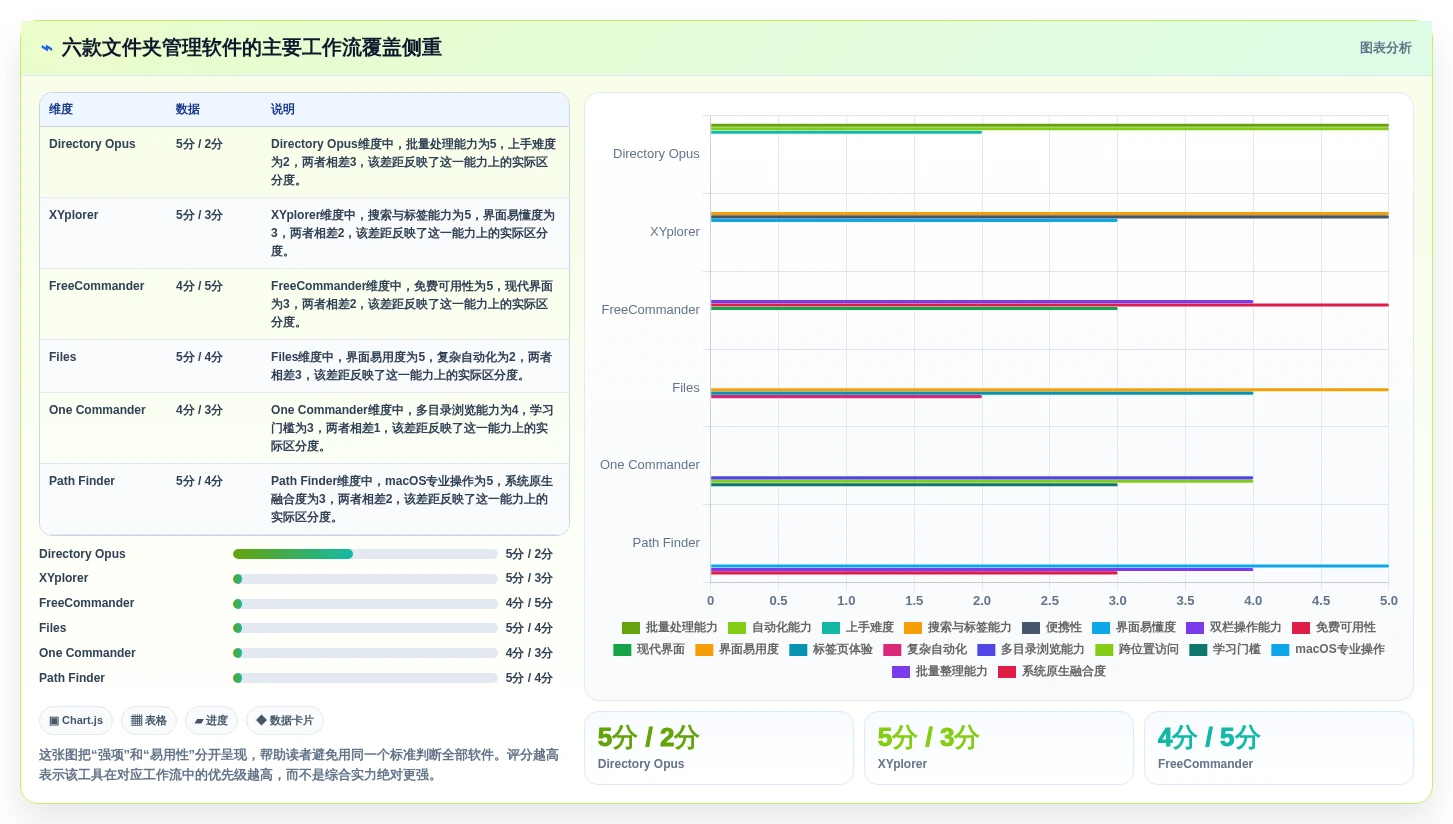1453x824 pixels.
Task: Click the Directory Opus description text
Action: click(413, 162)
